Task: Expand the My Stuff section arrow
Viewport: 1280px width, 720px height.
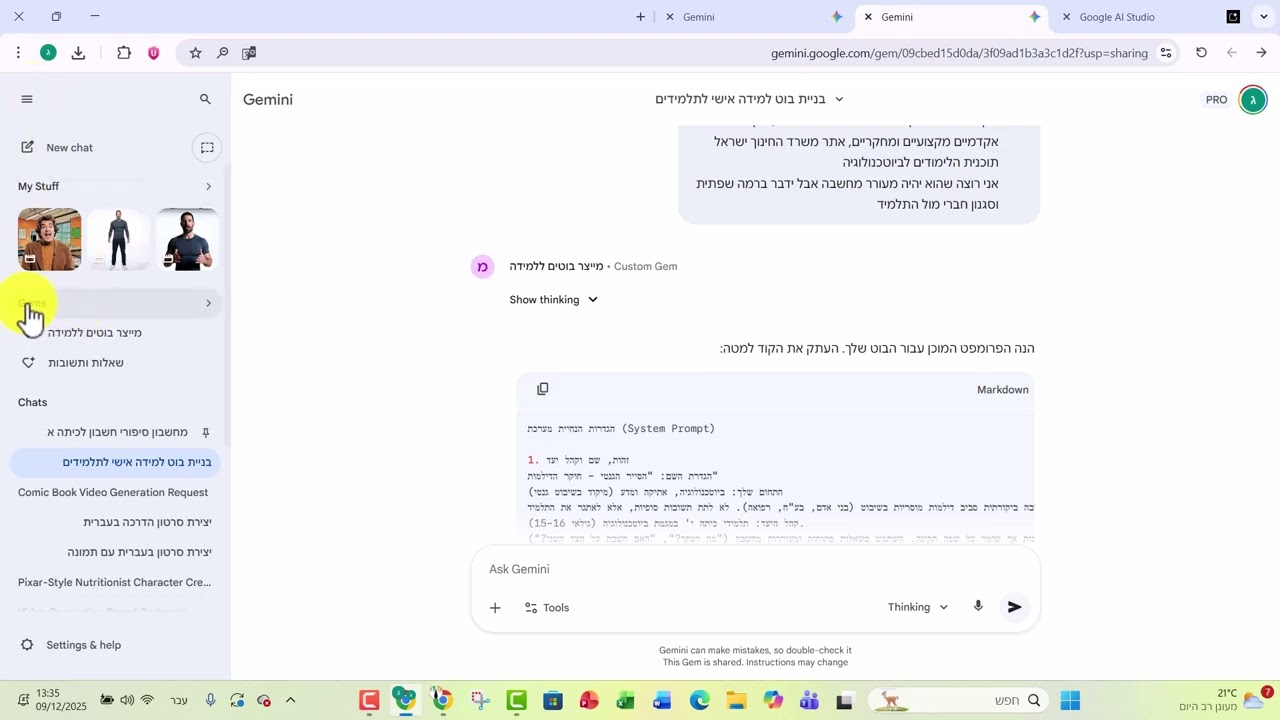Action: click(x=208, y=186)
